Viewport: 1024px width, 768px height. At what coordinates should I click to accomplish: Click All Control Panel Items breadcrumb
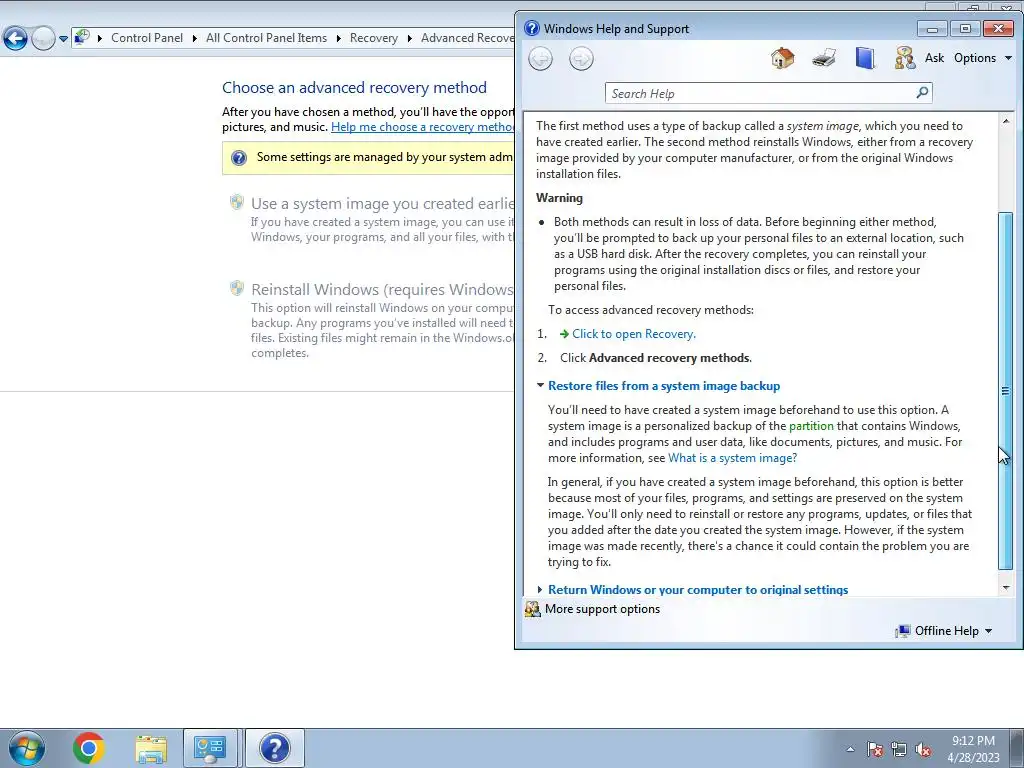pyautogui.click(x=266, y=38)
